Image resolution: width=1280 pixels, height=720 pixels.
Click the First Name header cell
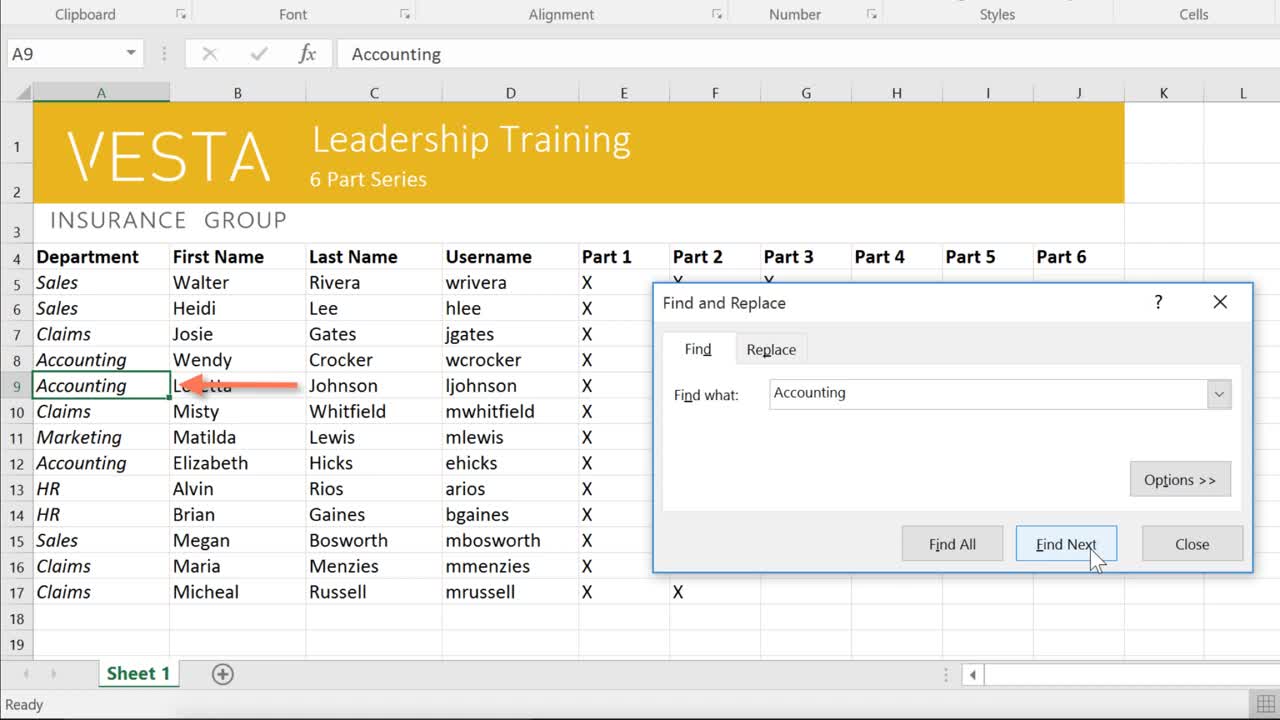tap(237, 257)
